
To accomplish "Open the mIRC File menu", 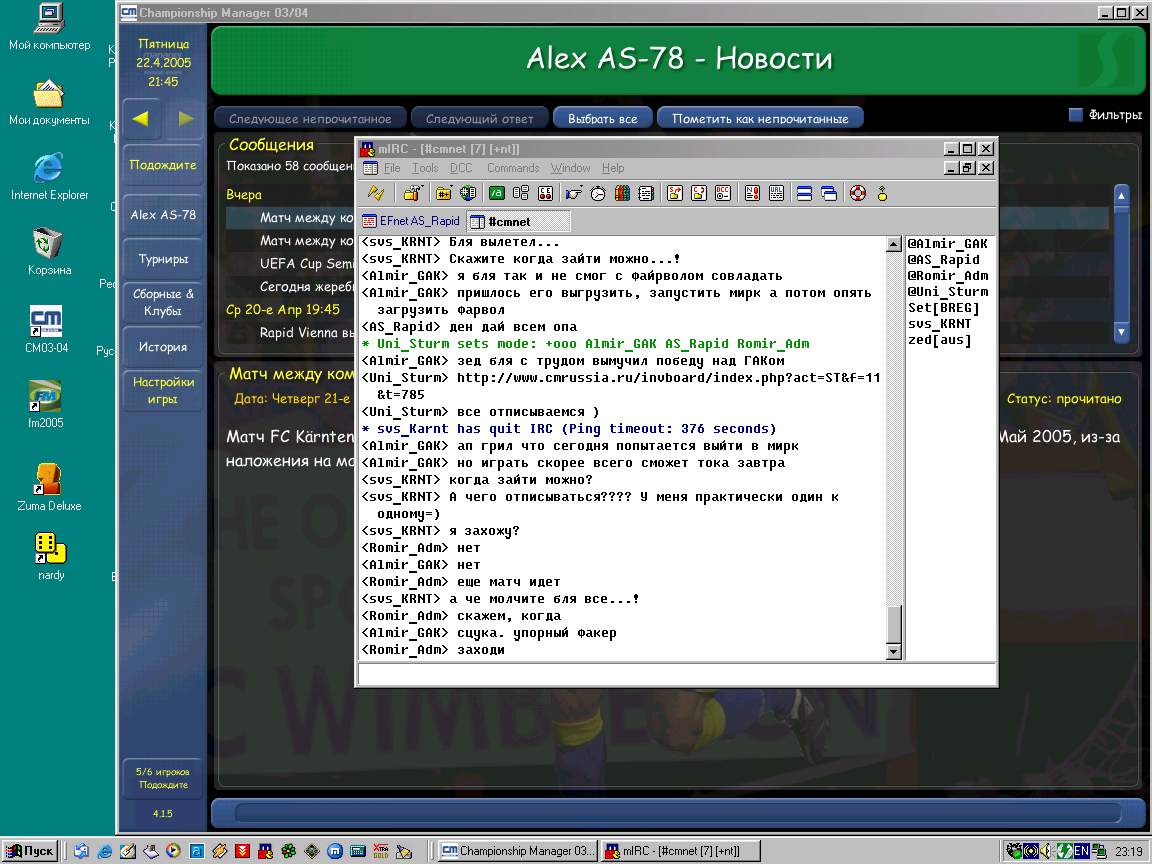I will tap(392, 168).
